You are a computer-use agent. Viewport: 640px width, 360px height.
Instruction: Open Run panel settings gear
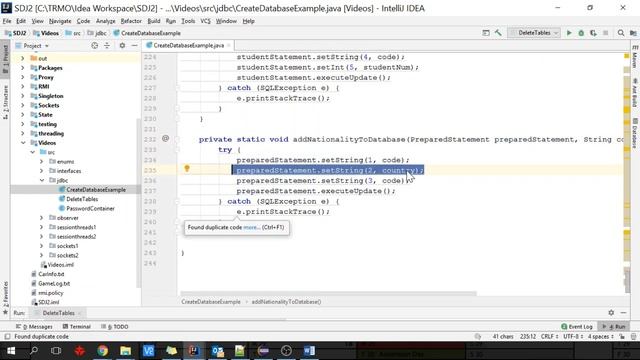(x=611, y=313)
